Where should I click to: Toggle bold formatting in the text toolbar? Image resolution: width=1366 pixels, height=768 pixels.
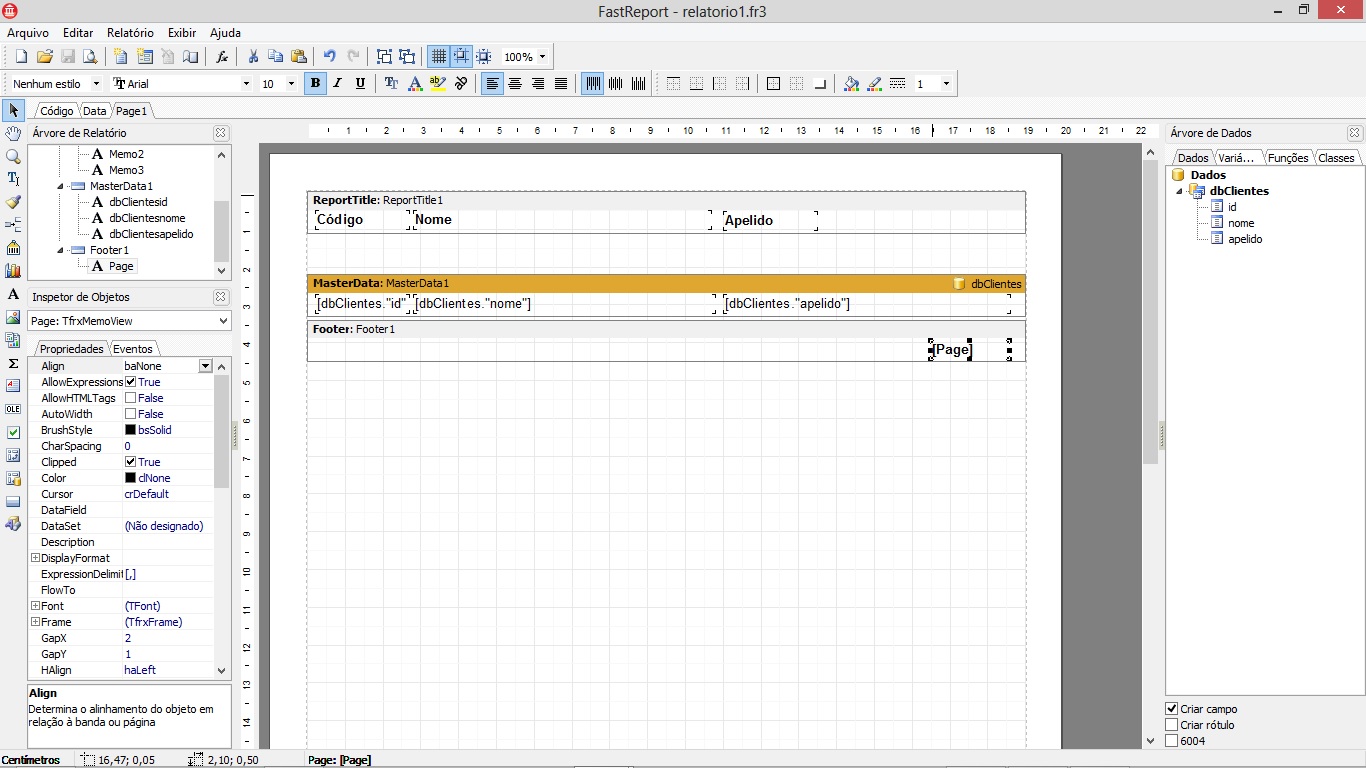pos(315,83)
